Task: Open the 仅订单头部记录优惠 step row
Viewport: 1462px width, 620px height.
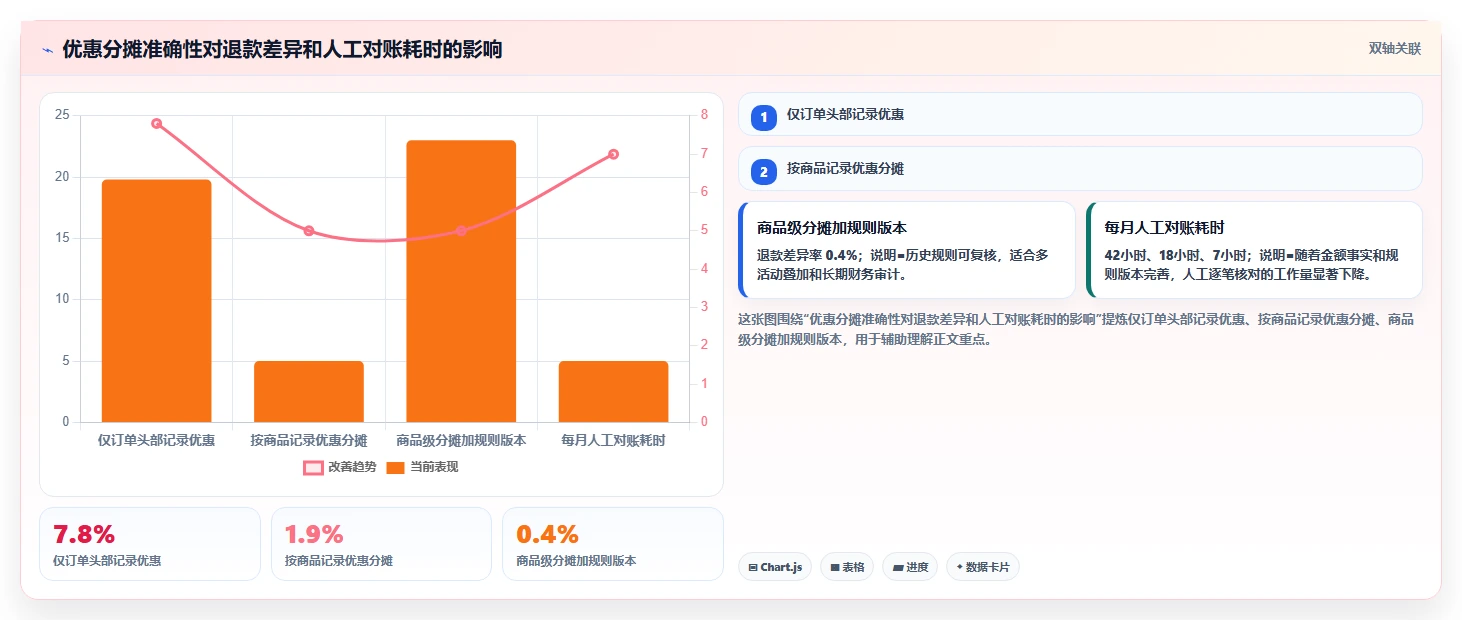Action: (1080, 114)
